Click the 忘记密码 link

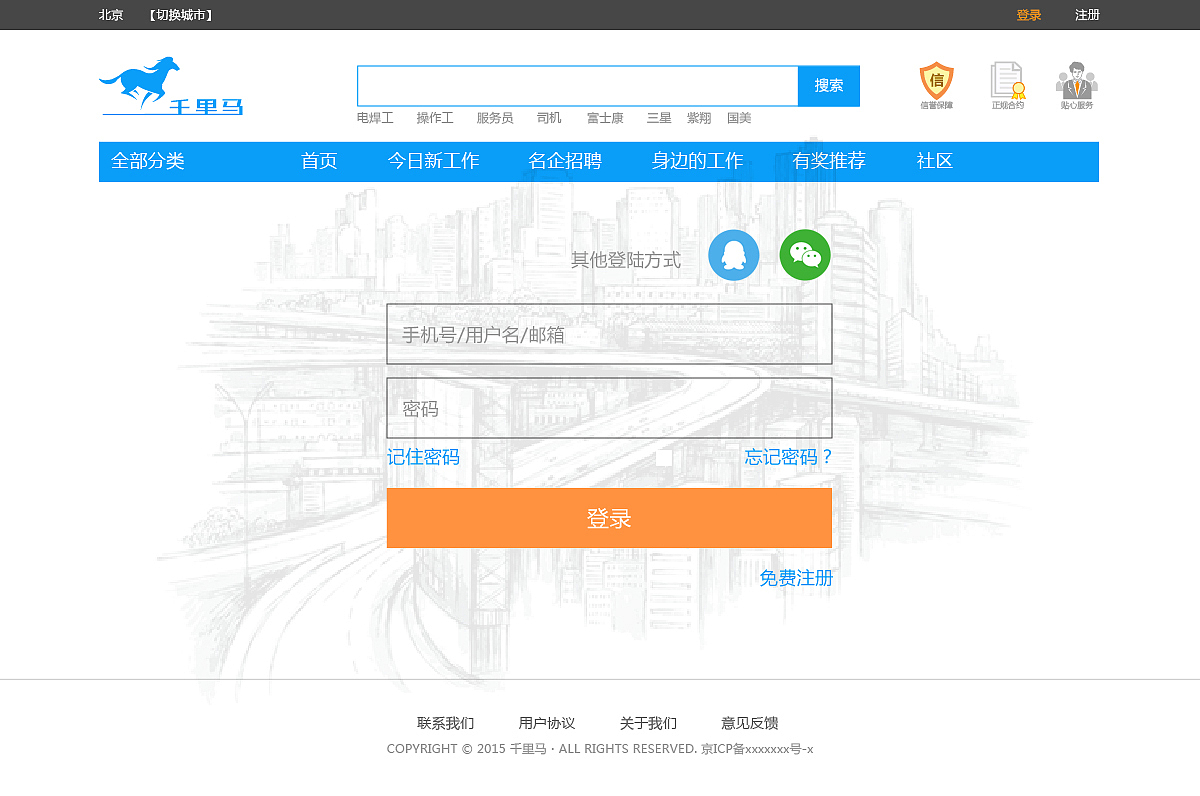[x=786, y=457]
